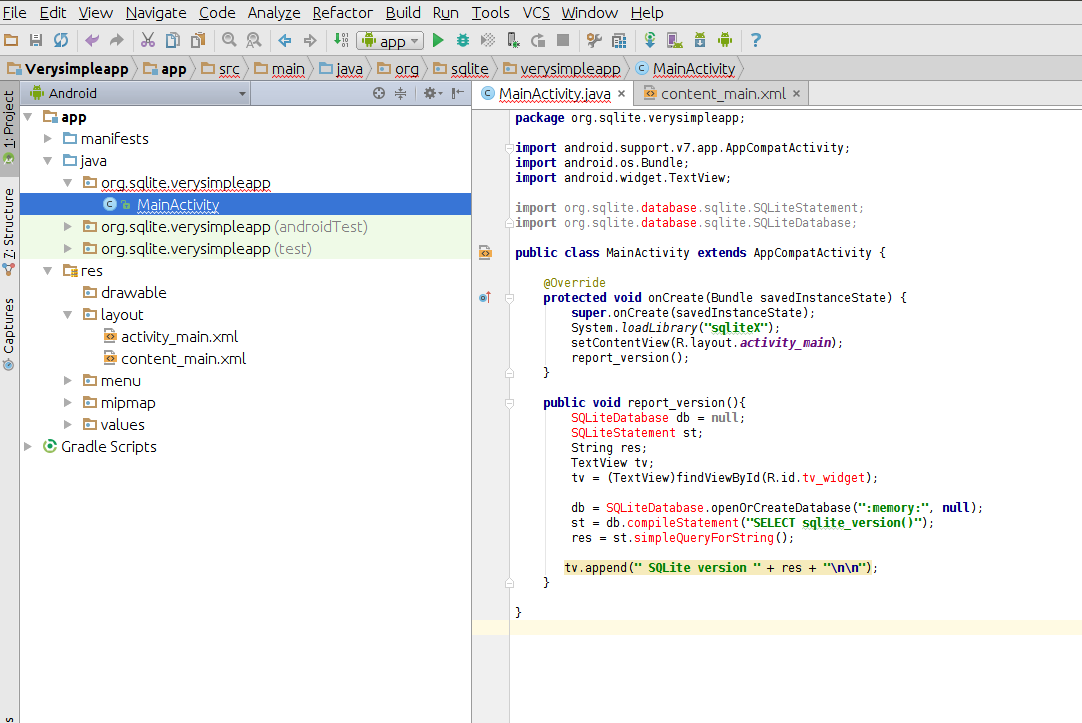Screen dimensions: 1082x723
Task: Switch to the content_main.xml tab
Action: coord(722,94)
